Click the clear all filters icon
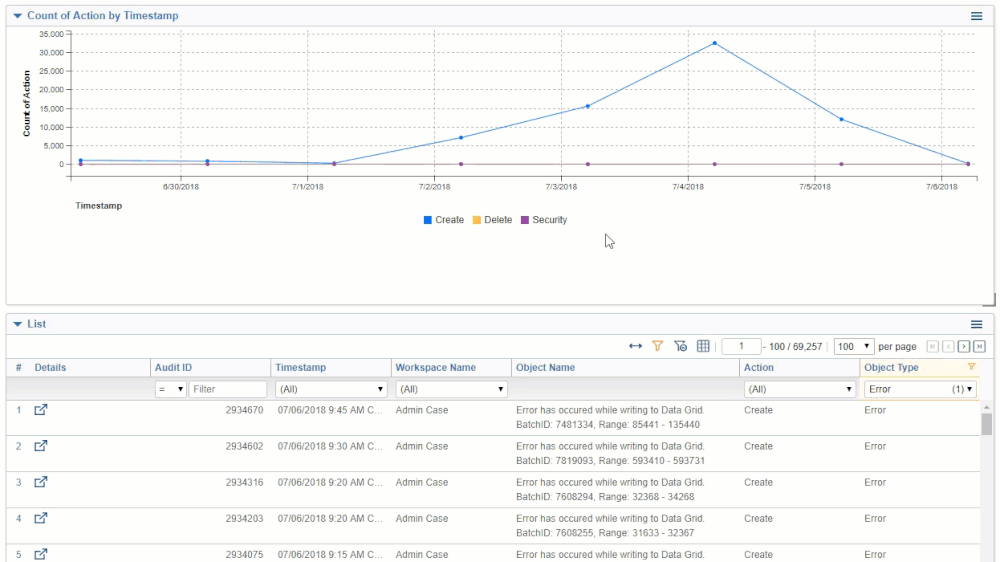 pos(680,346)
